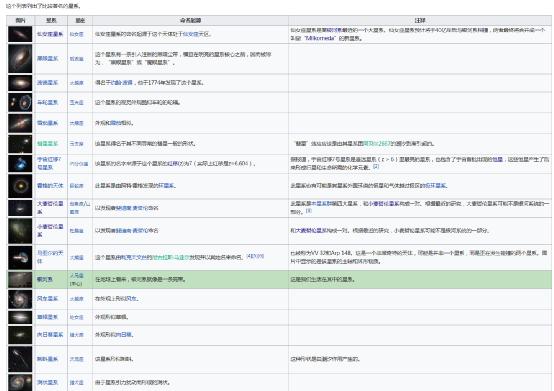Open the constellation link in the 霍格的天体 row
The width and height of the screenshot is (554, 391).
coord(76,186)
